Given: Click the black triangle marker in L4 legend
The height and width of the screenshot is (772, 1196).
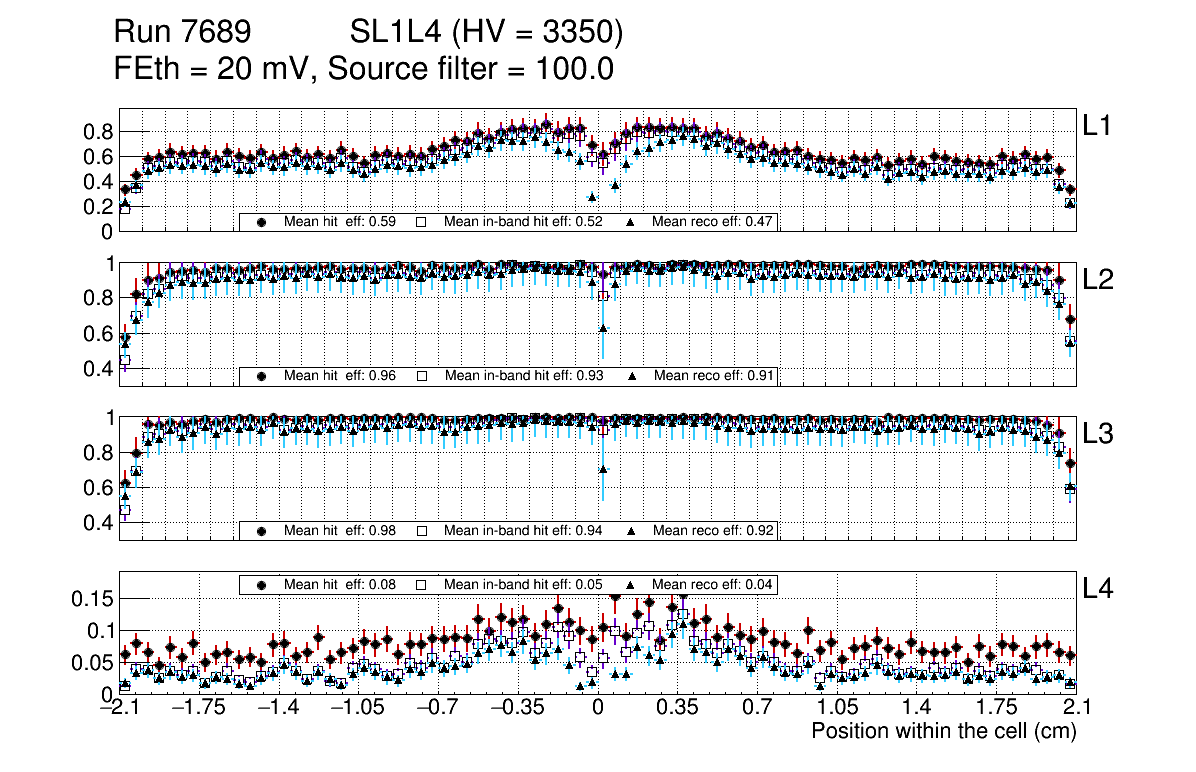Looking at the screenshot, I should [632, 584].
